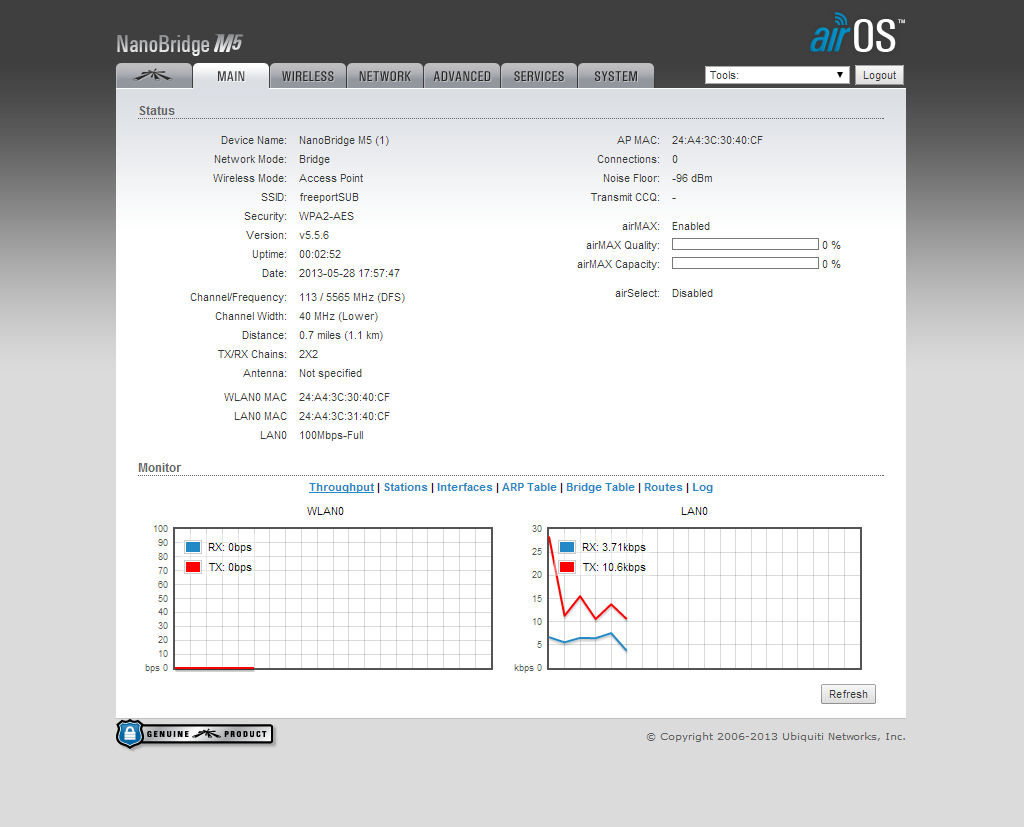Screen dimensions: 1024x827
Task: Click the '113 / 5565 MHz (DFS)' value
Action: pos(352,297)
